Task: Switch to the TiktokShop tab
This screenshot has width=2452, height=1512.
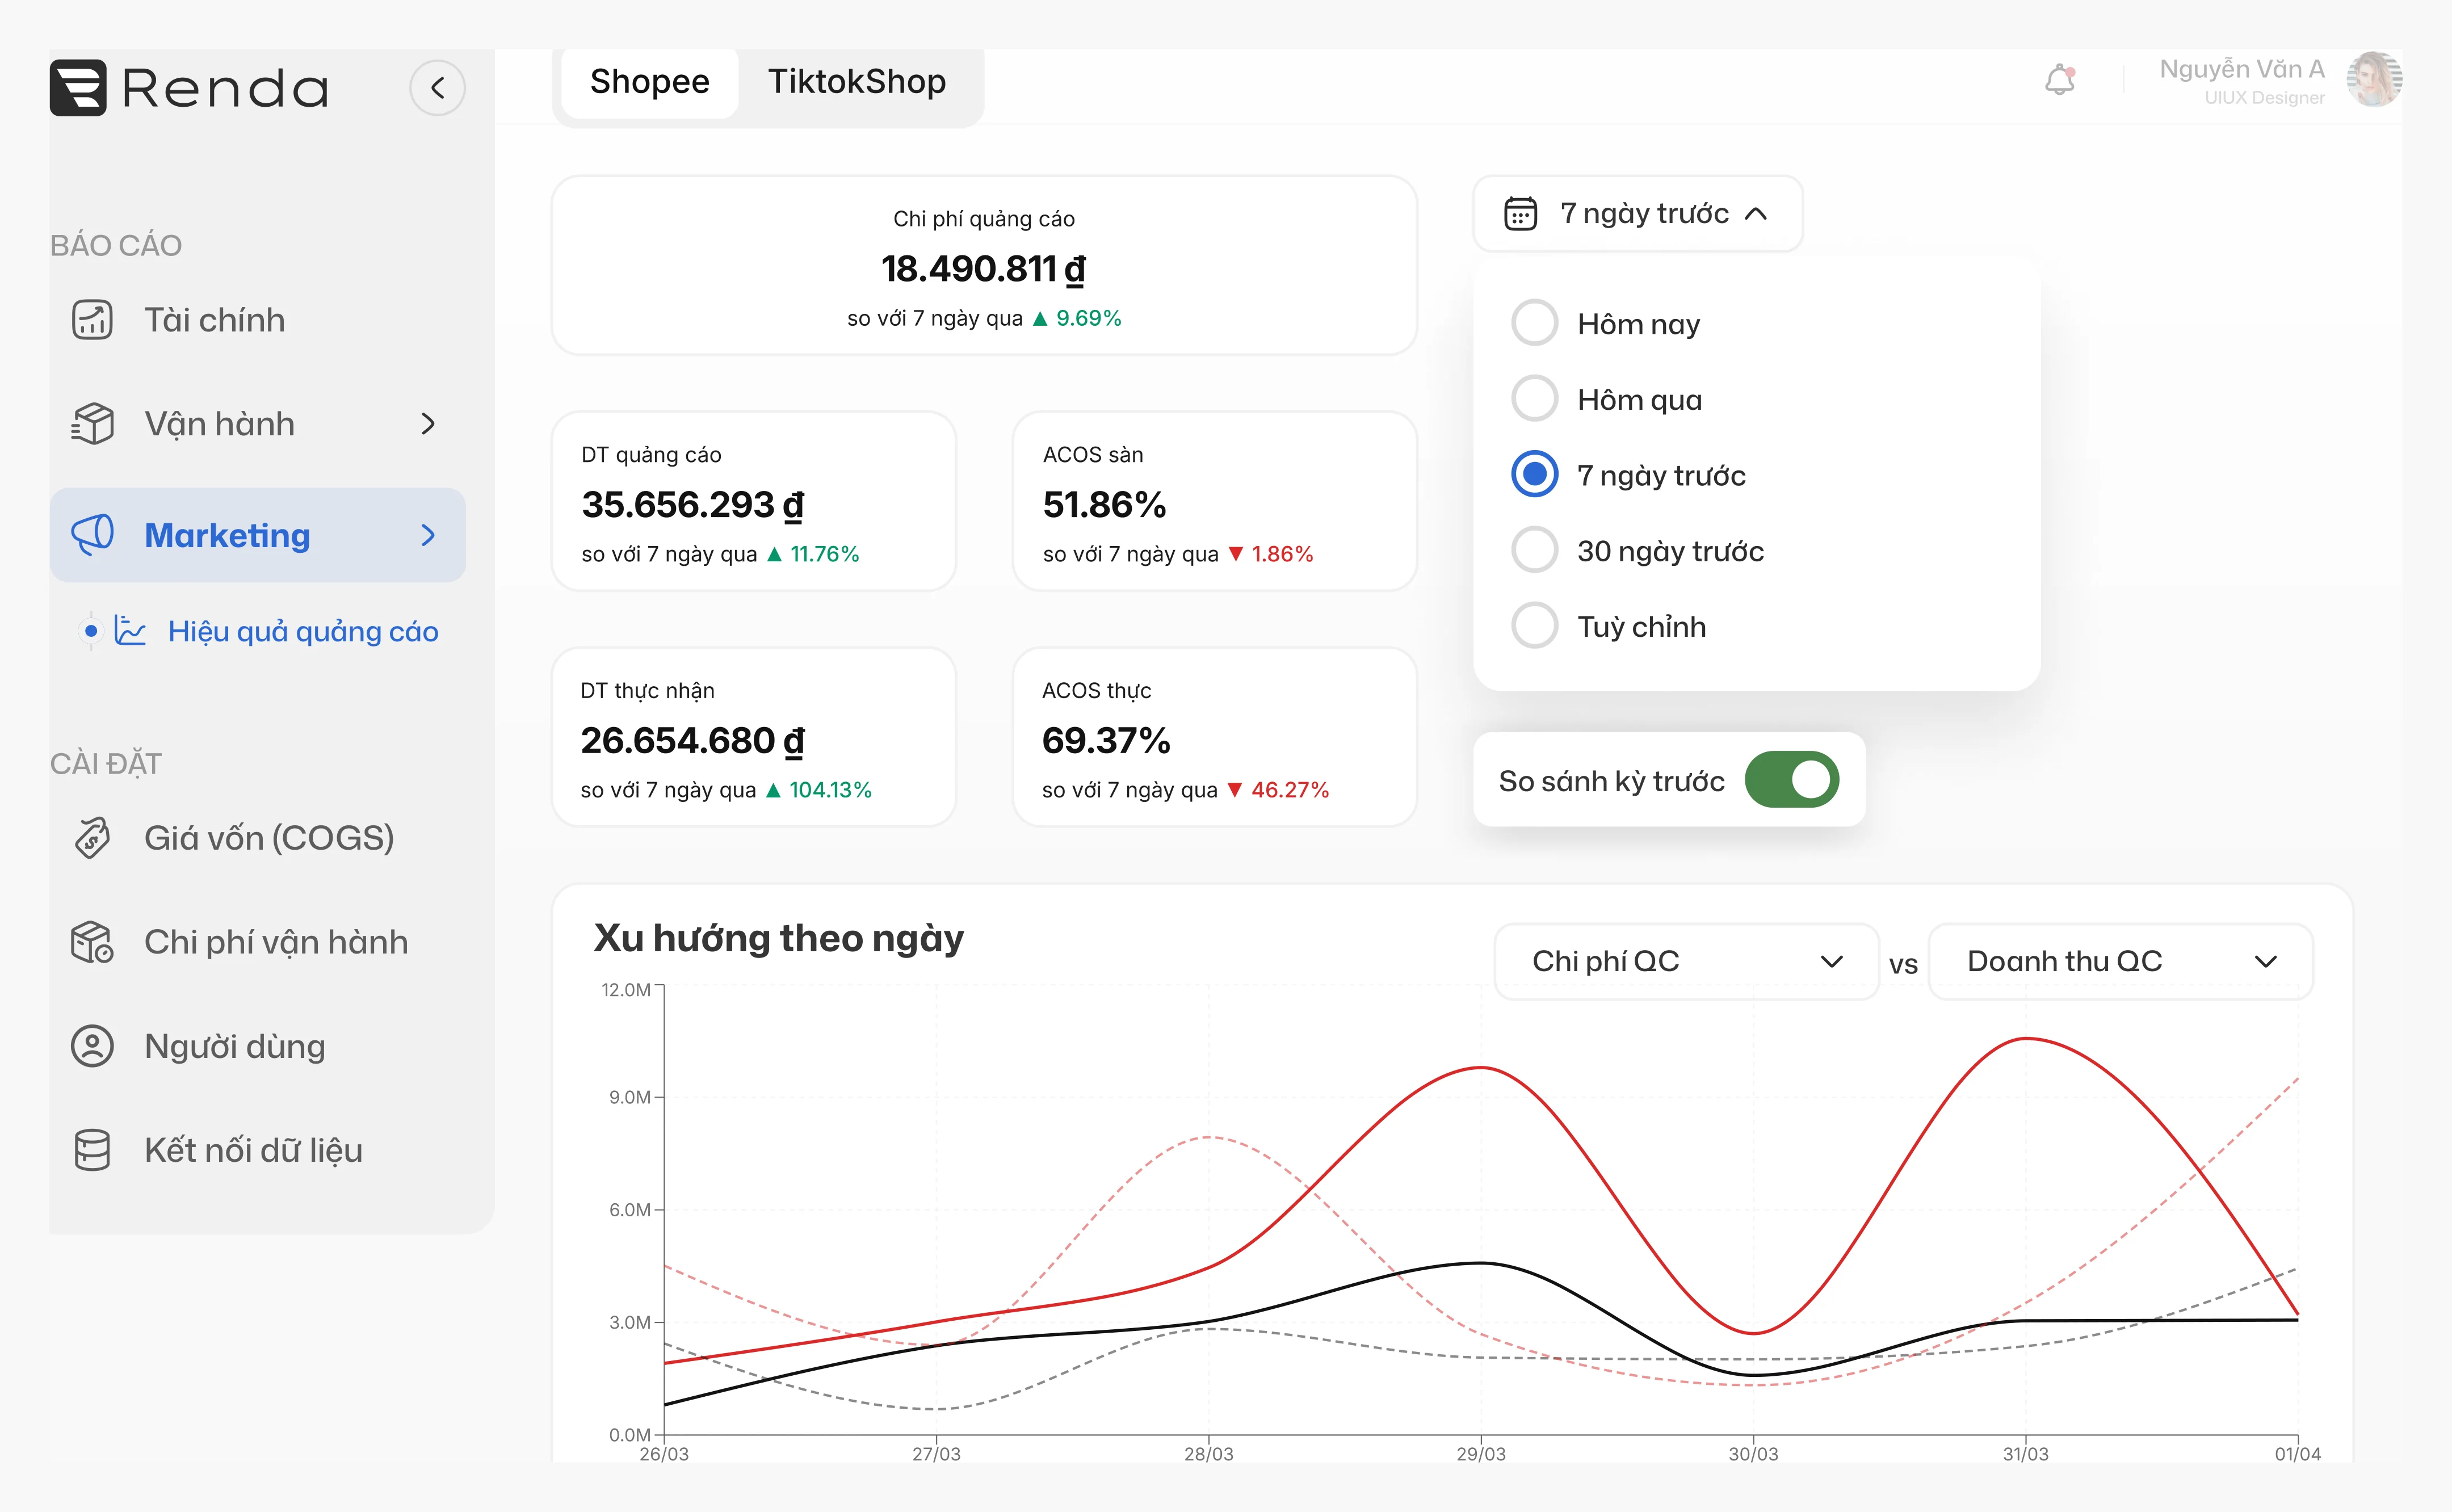Action: coord(857,82)
